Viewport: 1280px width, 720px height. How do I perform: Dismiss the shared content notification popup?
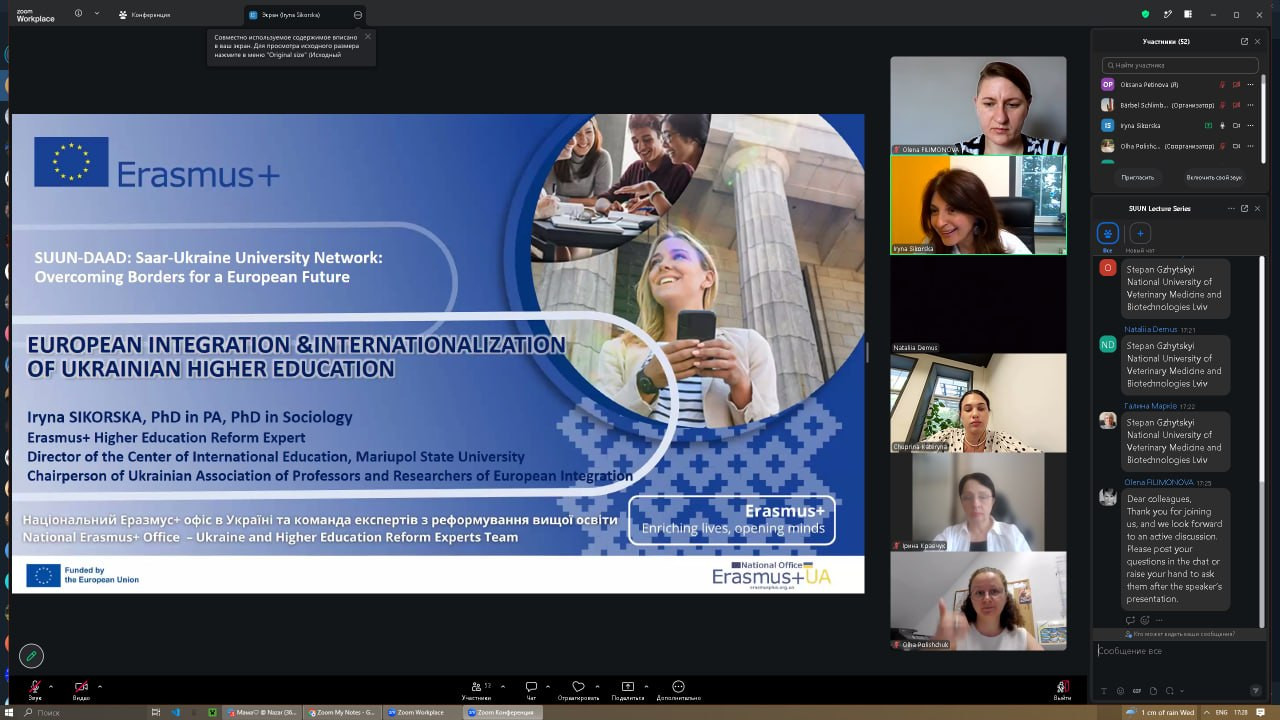(x=367, y=37)
